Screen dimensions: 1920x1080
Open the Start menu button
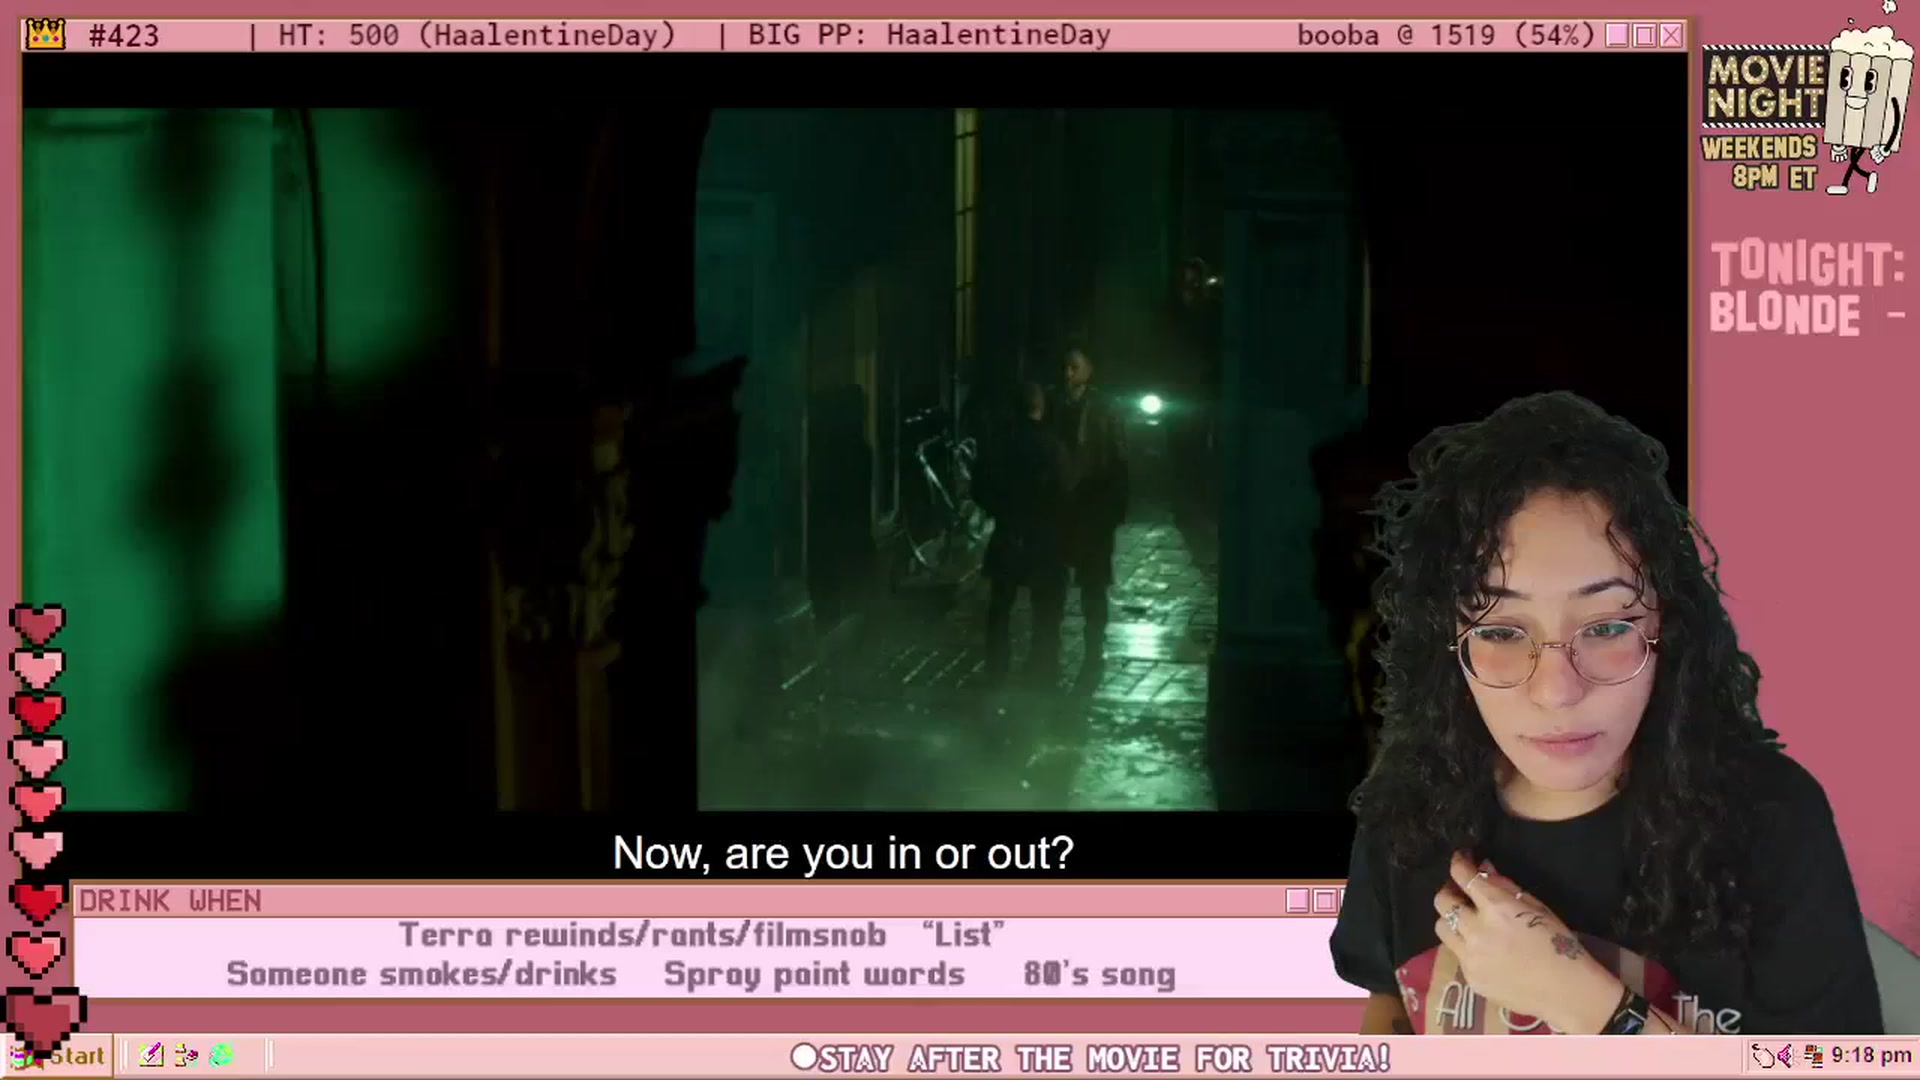click(58, 1056)
